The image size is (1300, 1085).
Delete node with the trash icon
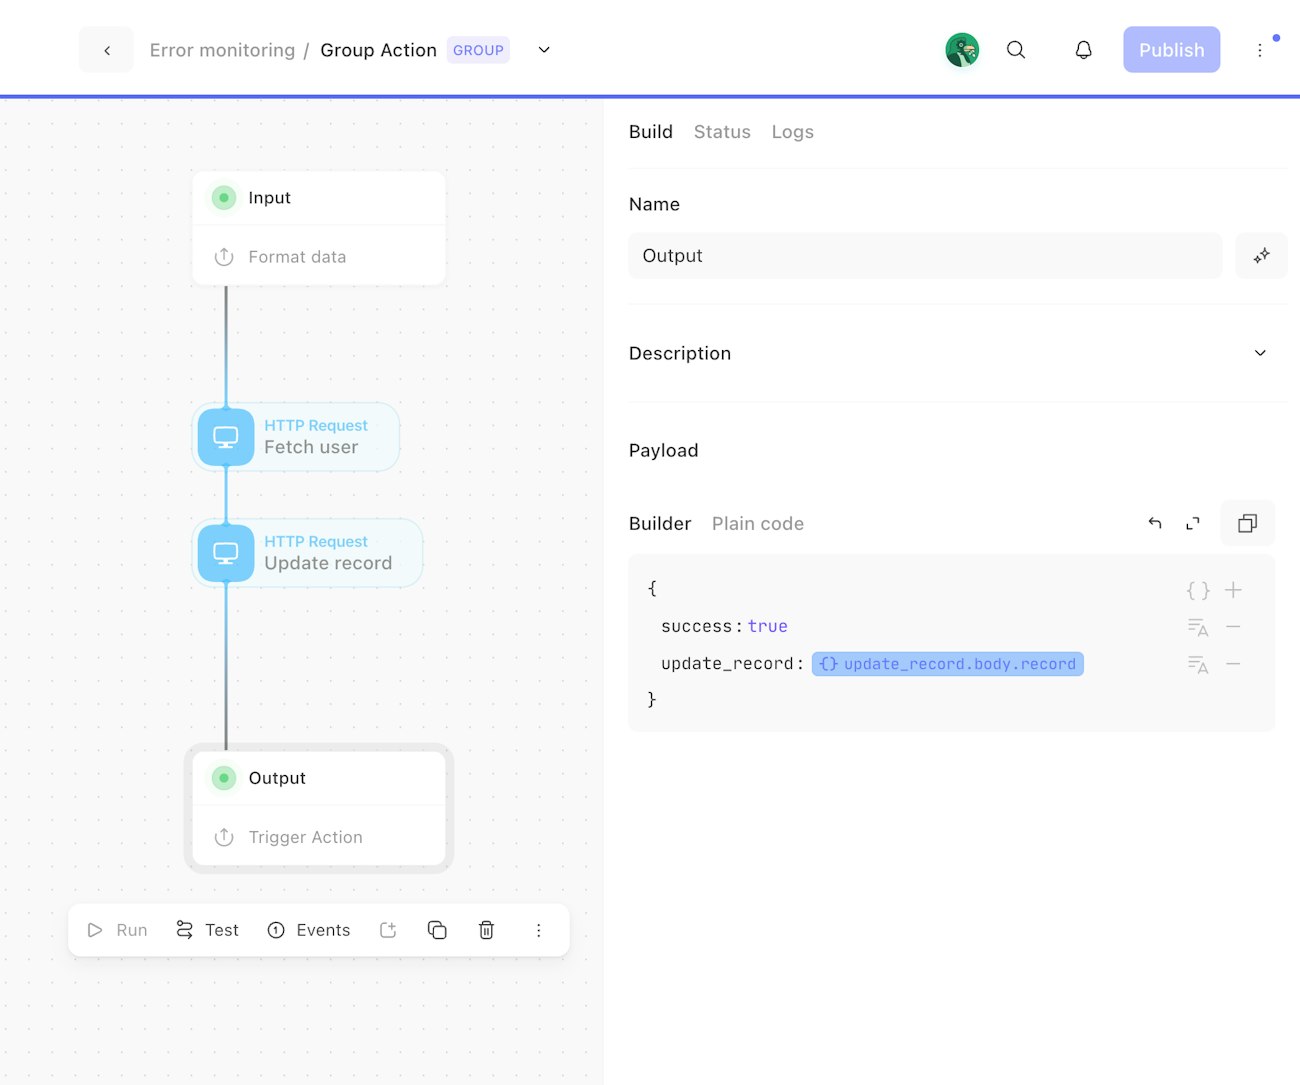pyautogui.click(x=486, y=930)
